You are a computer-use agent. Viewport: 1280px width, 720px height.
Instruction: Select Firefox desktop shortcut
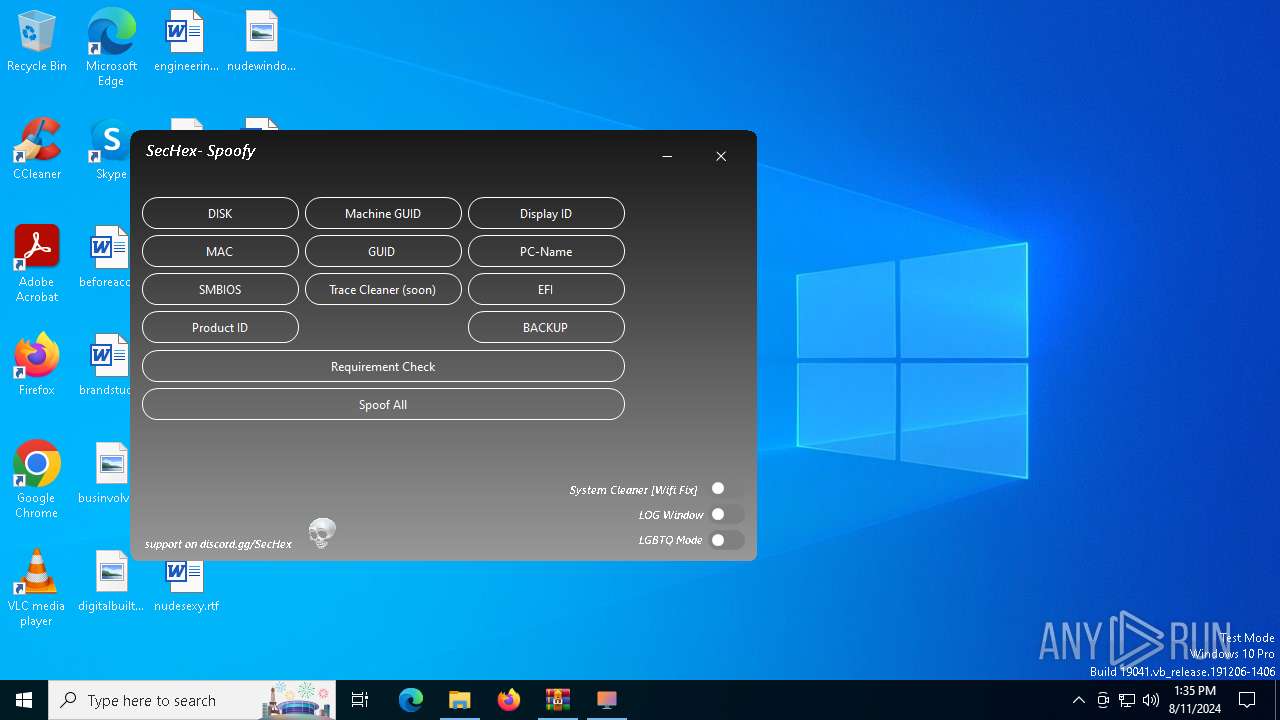tap(37, 366)
